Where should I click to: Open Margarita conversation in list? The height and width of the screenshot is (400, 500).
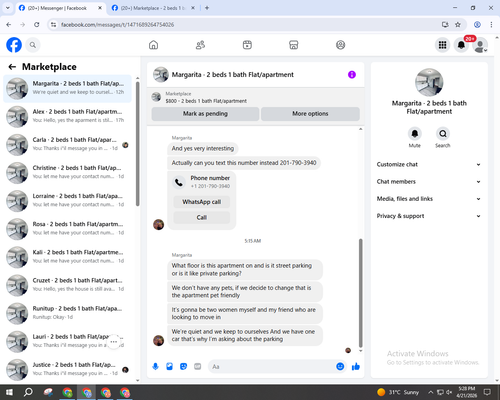click(67, 89)
